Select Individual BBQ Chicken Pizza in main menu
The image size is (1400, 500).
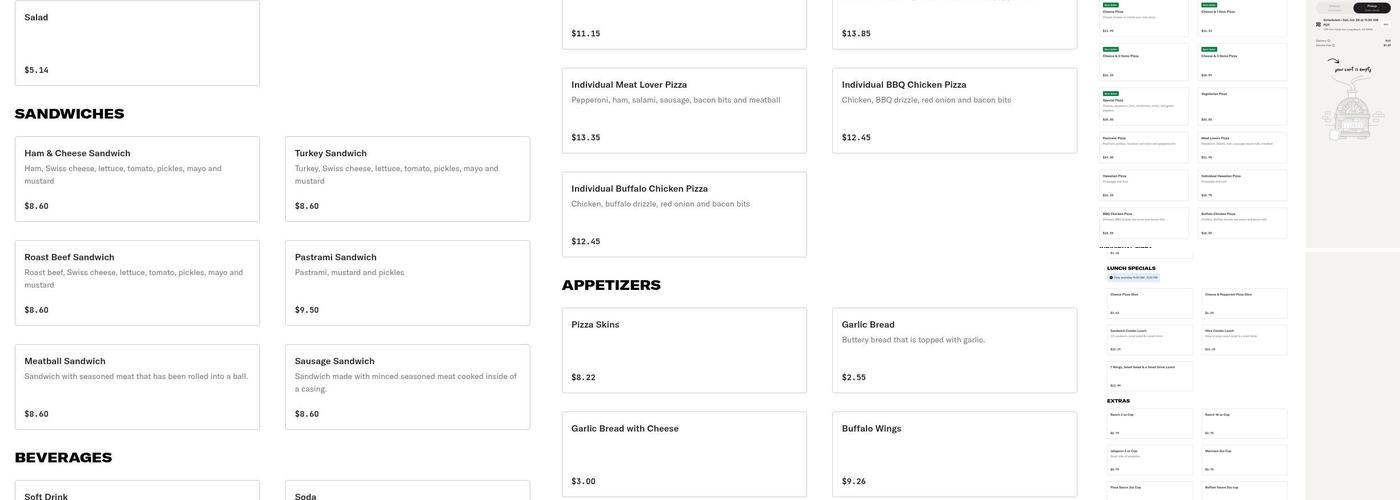tap(954, 110)
